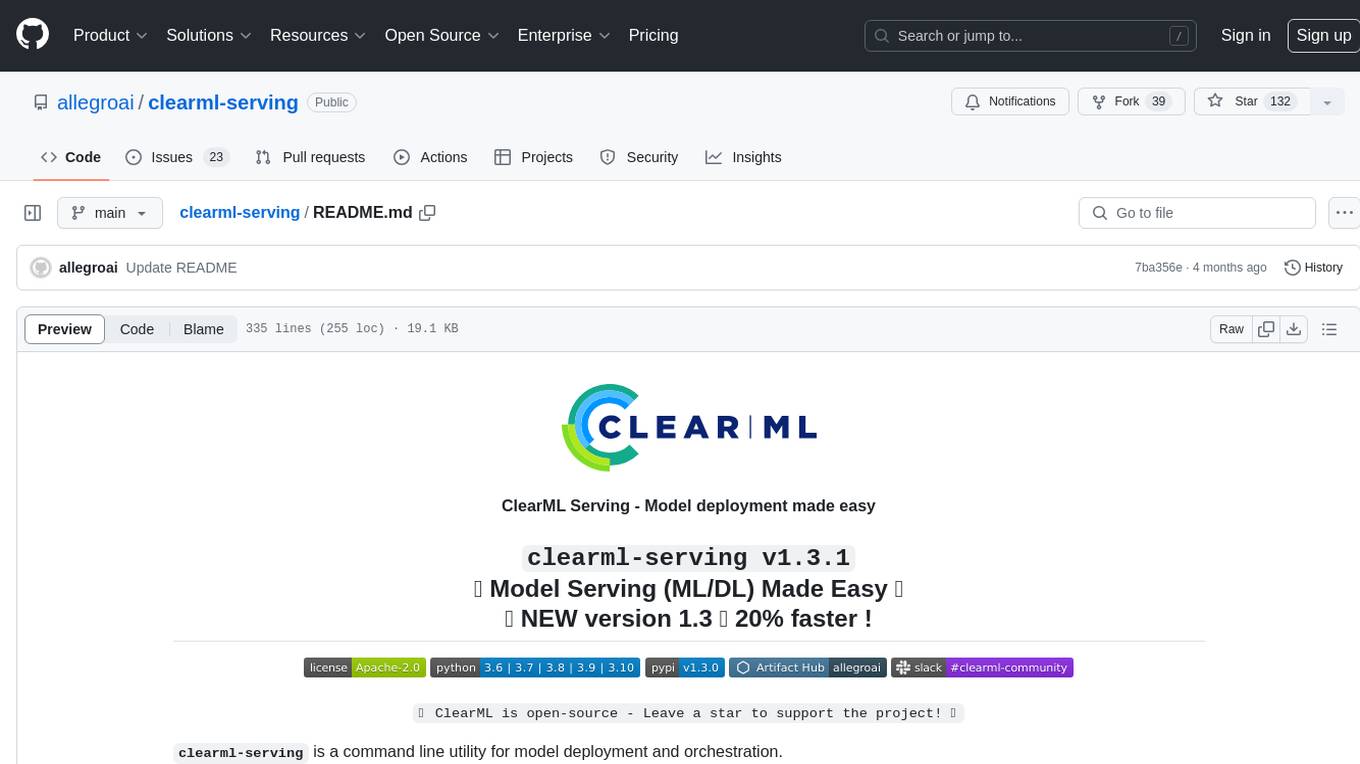This screenshot has width=1360, height=764.
Task: Click the ClearML logo image
Action: 688,427
